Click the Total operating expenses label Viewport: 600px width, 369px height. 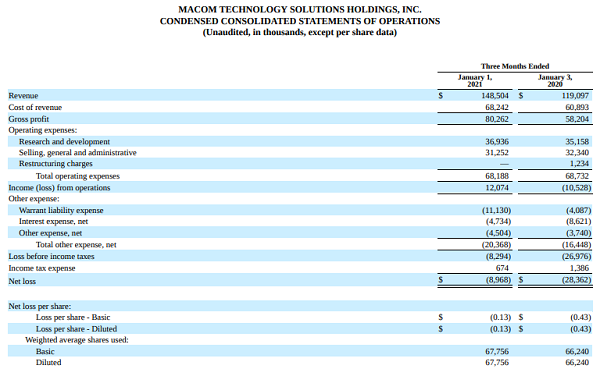(78, 176)
